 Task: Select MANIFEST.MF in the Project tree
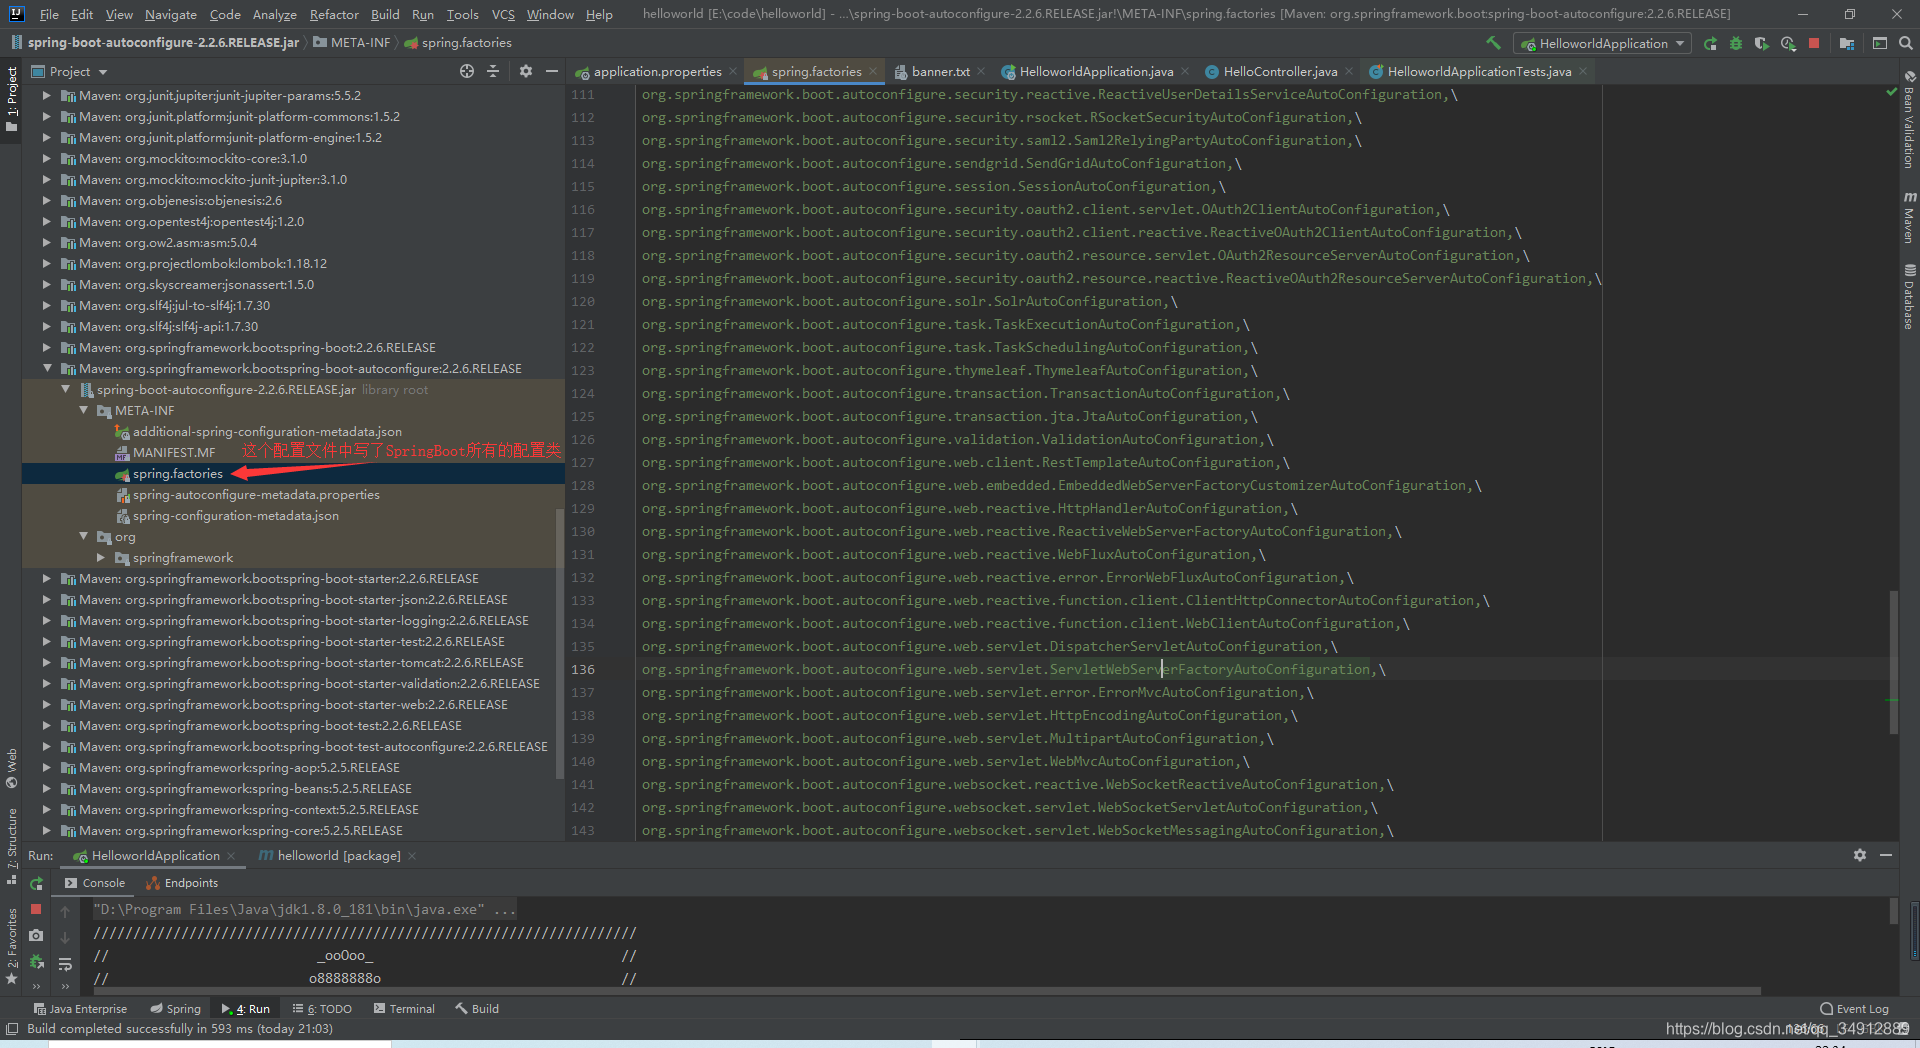click(x=174, y=453)
